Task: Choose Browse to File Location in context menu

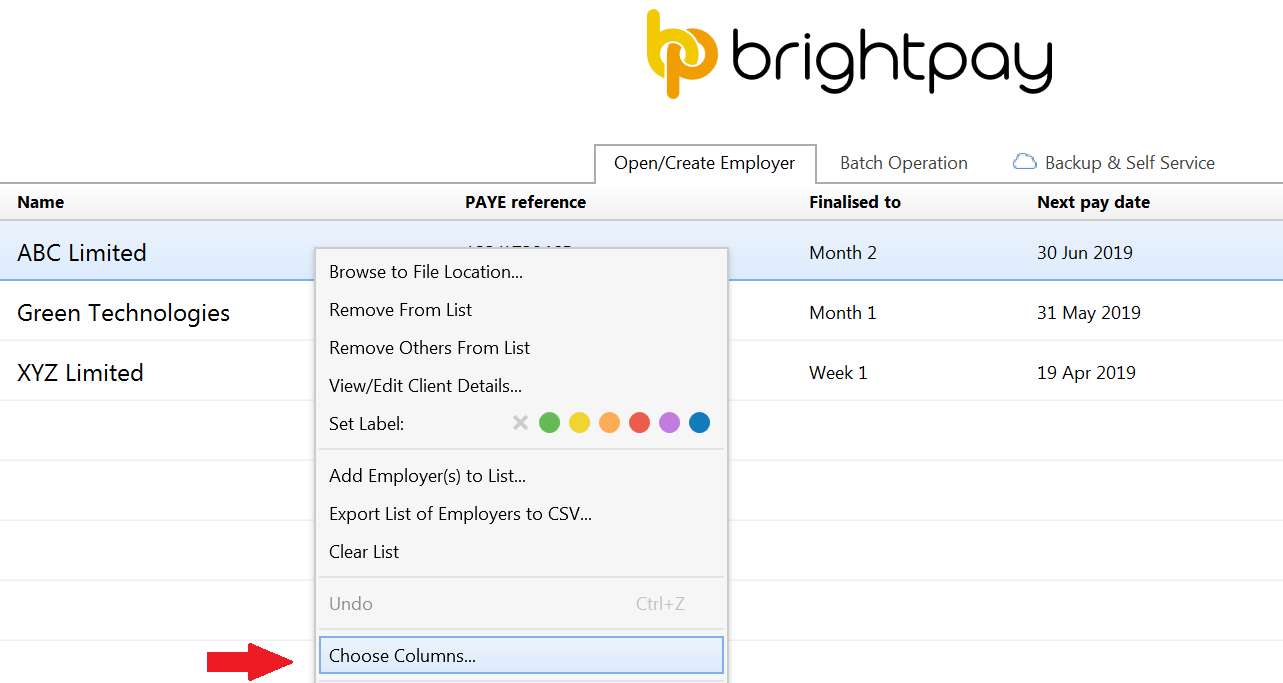Action: coord(522,272)
